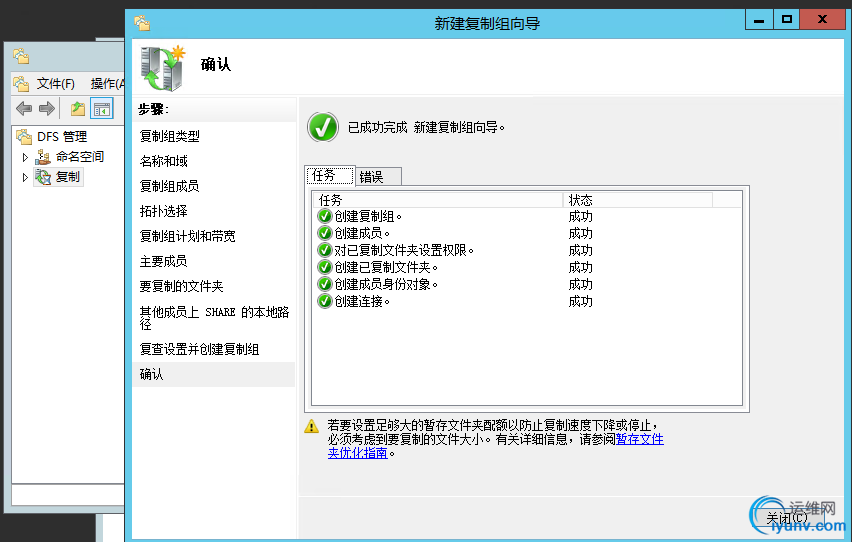Expand the 复制 tree node
Viewport: 852px width, 542px height.
[24, 177]
